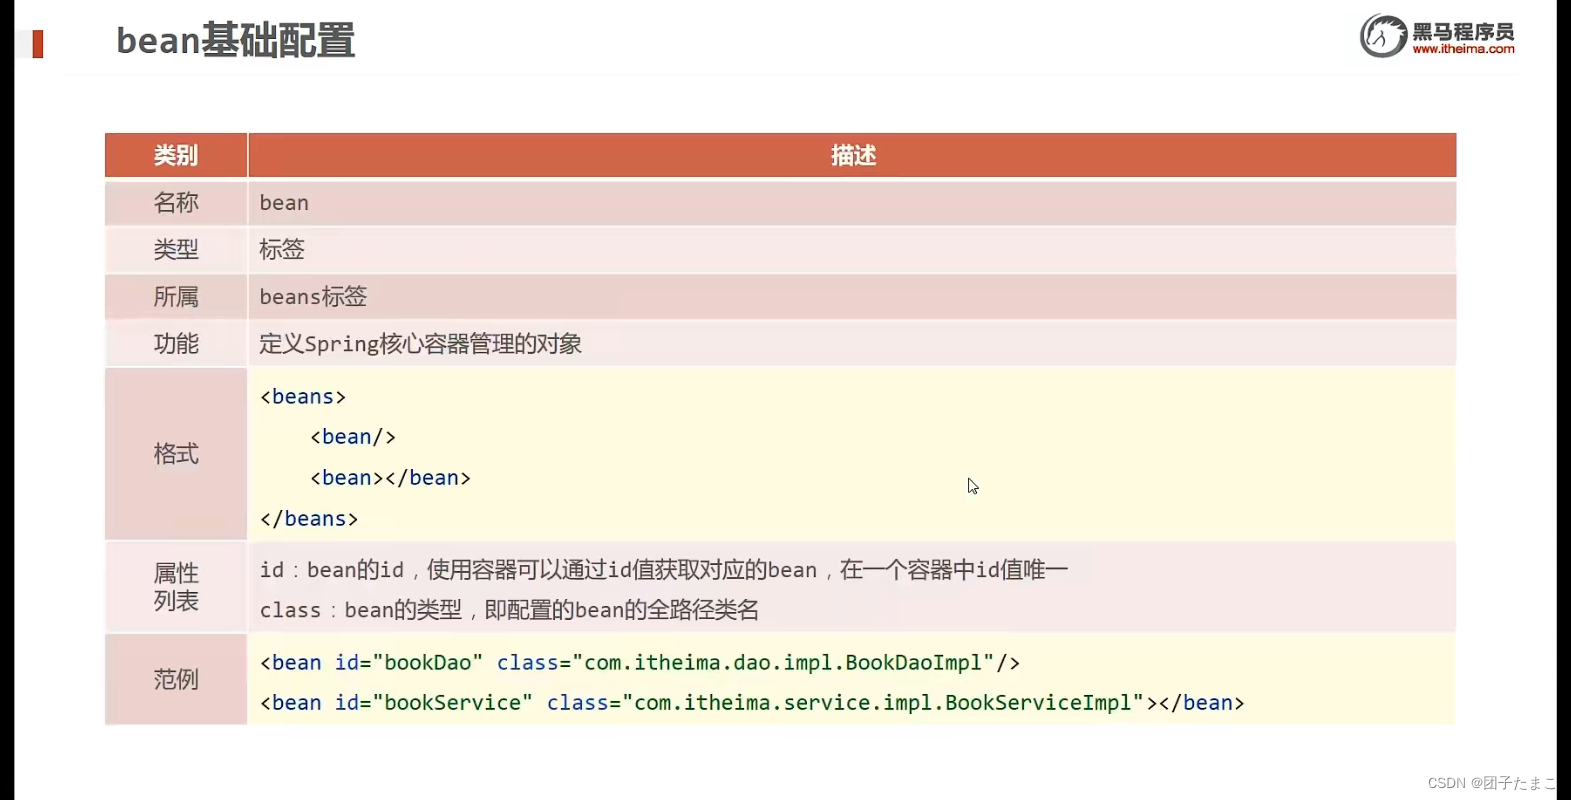Click the '标签' value cell
This screenshot has width=1571, height=800.
pos(852,250)
